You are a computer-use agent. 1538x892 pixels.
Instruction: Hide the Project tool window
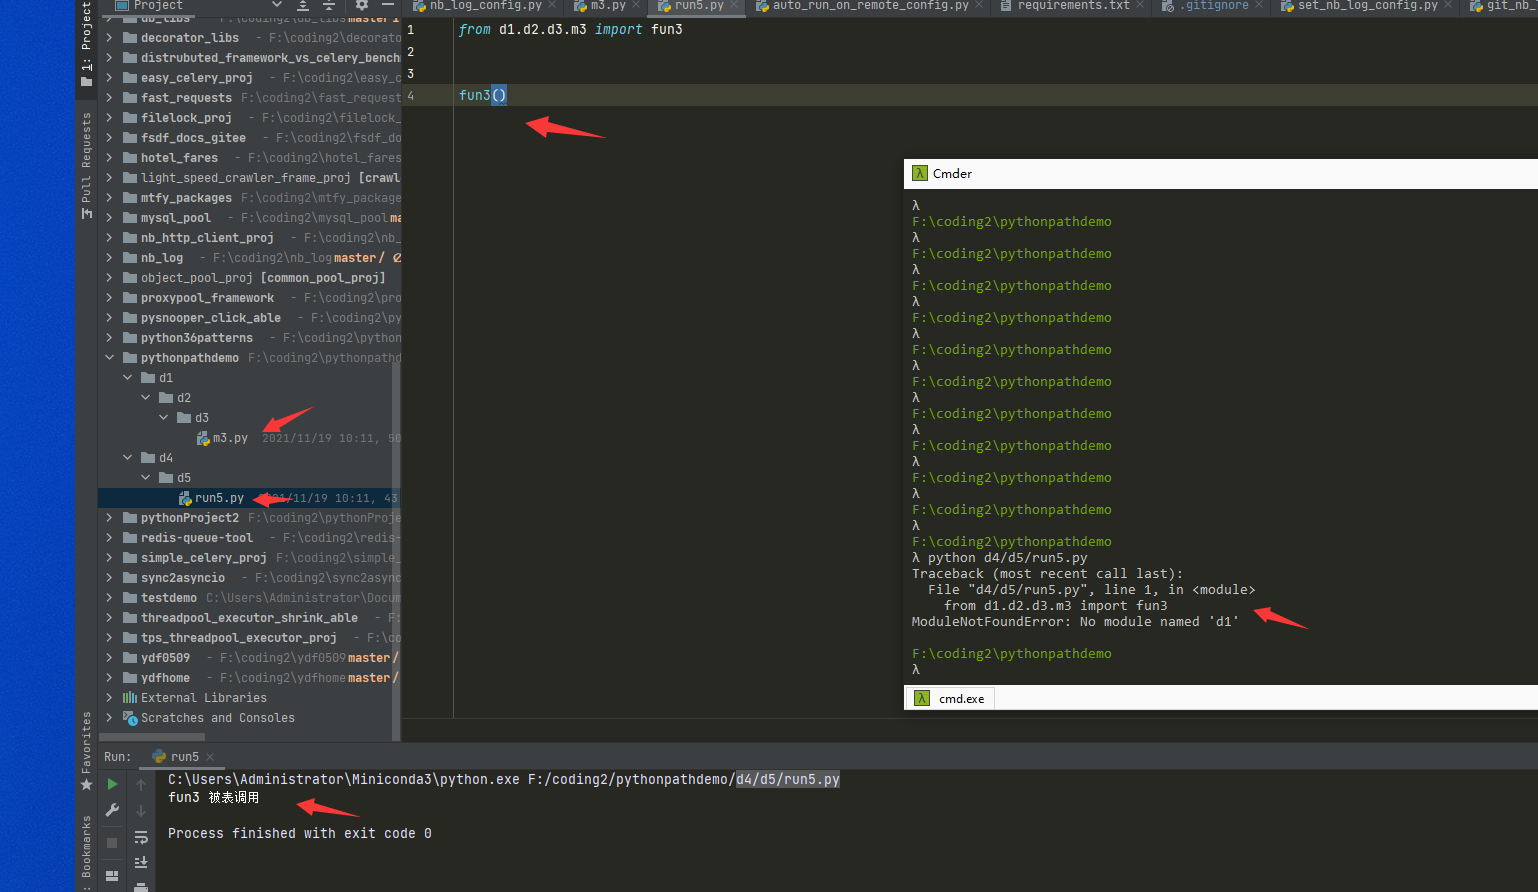388,5
